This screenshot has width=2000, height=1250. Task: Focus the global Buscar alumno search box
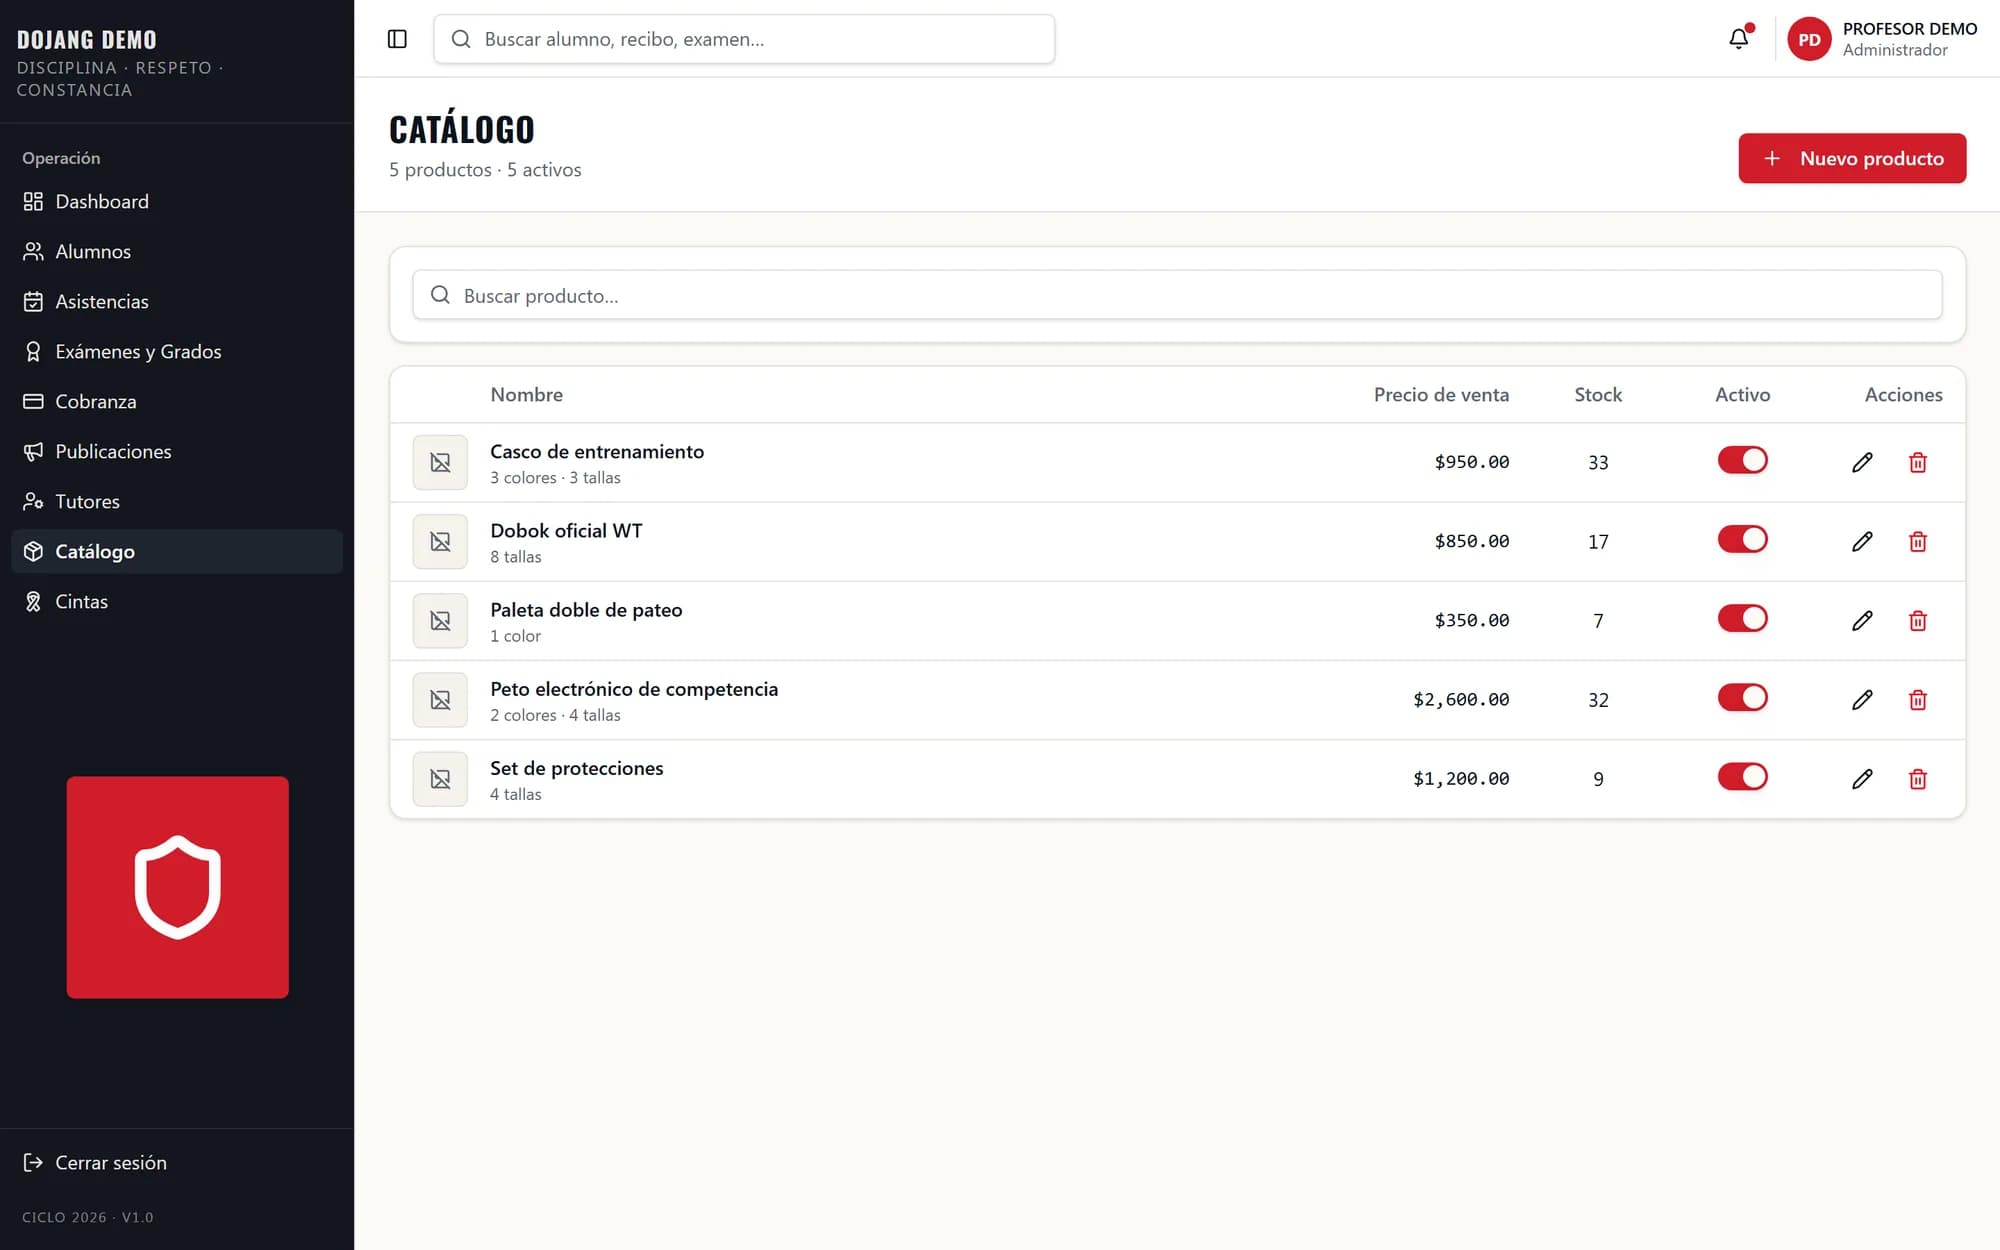tap(744, 39)
